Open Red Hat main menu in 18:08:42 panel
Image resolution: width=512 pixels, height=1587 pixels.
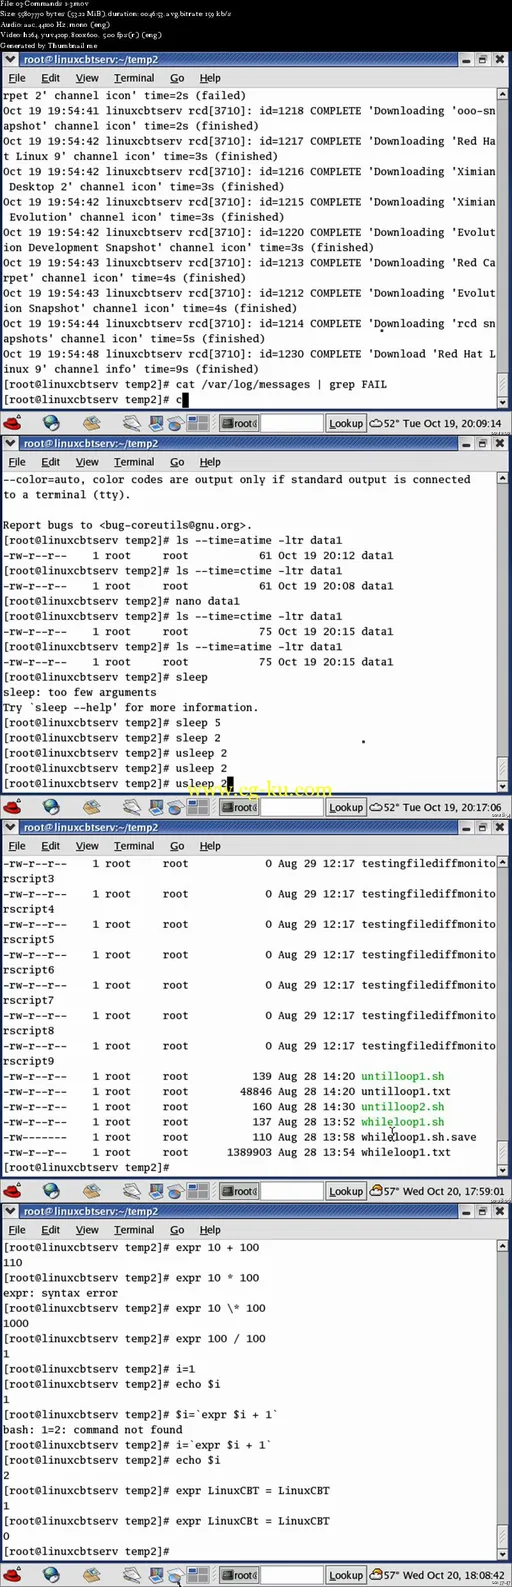[12, 1575]
